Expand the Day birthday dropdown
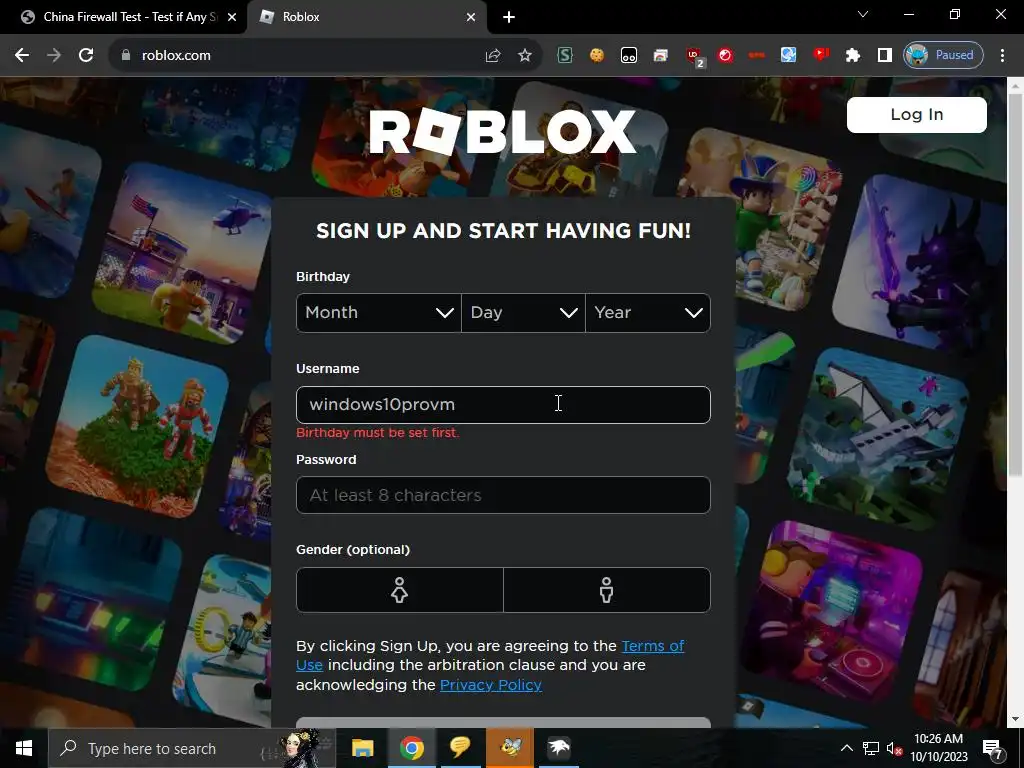Image resolution: width=1024 pixels, height=768 pixels. (523, 313)
